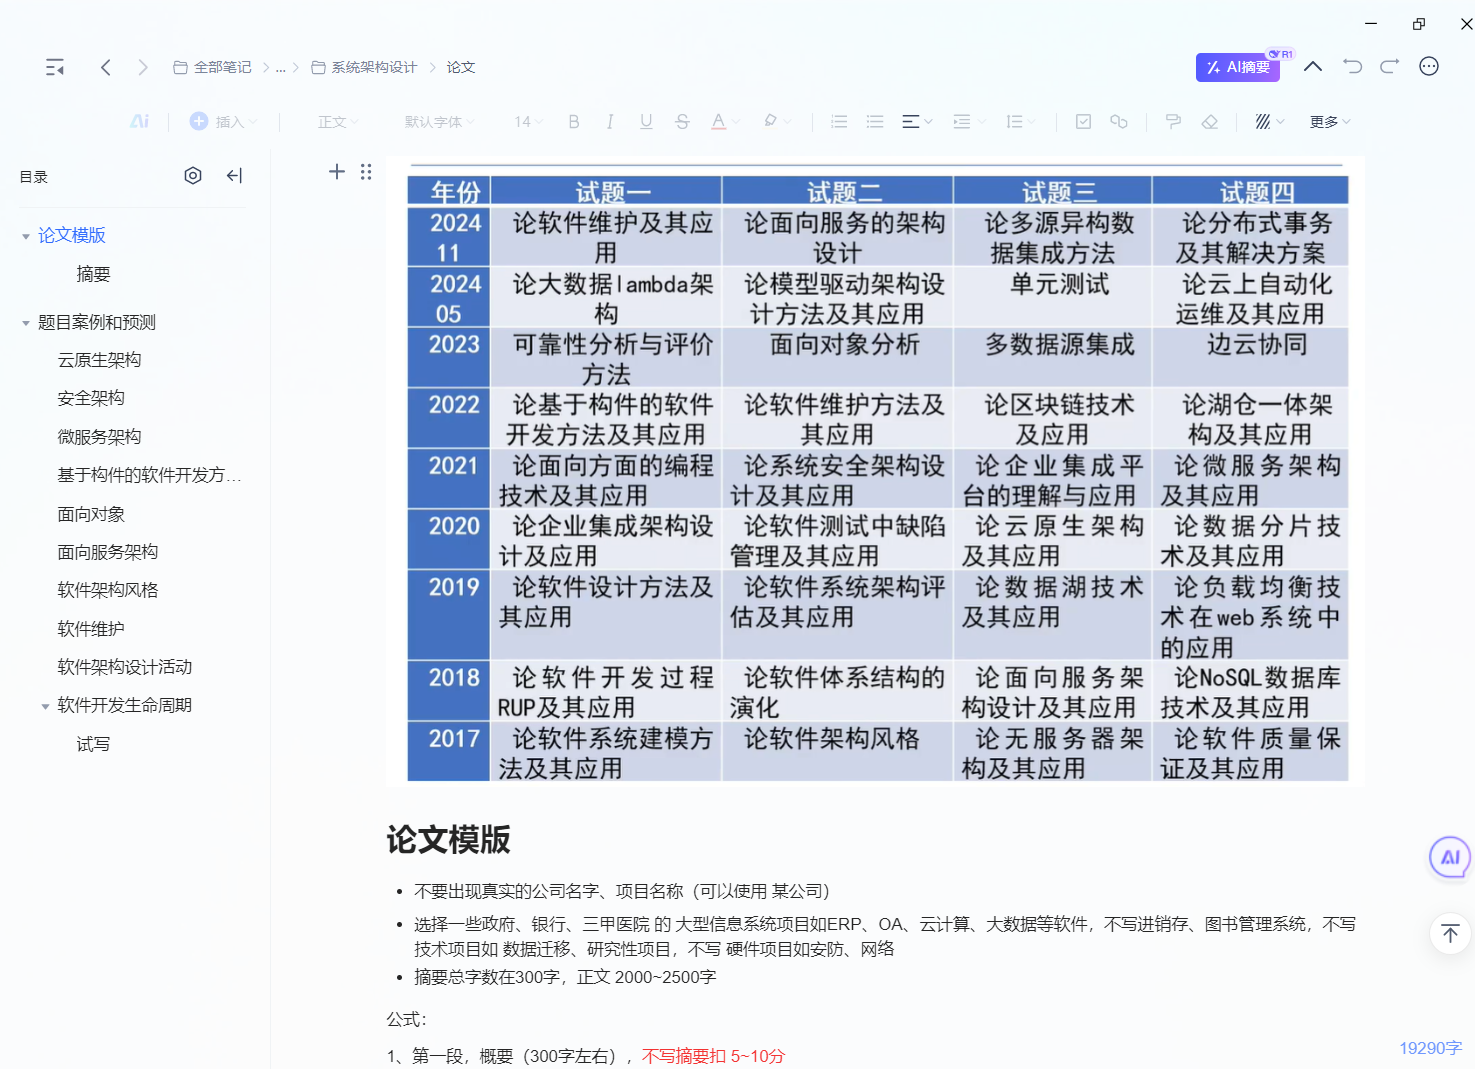Collapse the outline panel with arrow icon
This screenshot has height=1069, width=1475.
(x=234, y=176)
